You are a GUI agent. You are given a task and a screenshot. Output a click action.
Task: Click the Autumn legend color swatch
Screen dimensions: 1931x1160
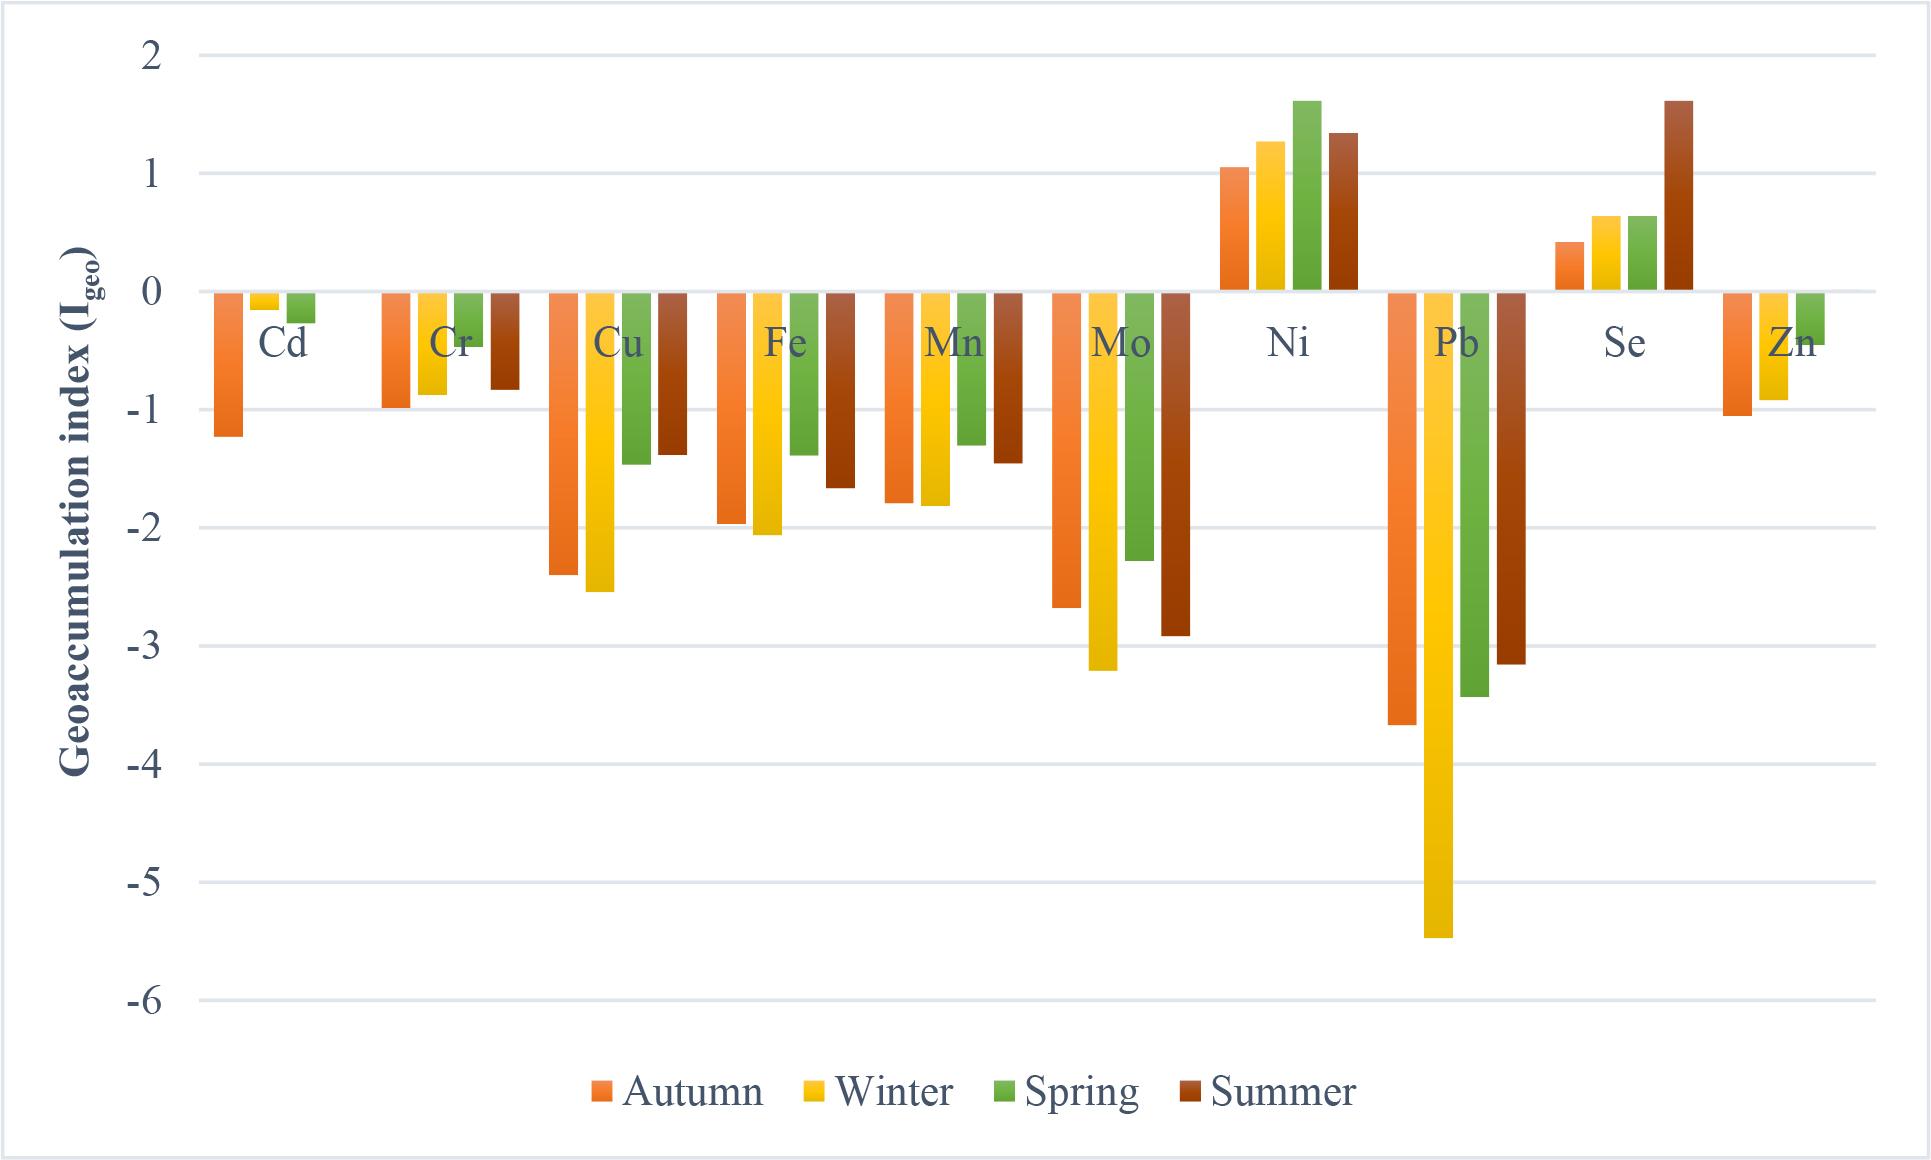(602, 1092)
